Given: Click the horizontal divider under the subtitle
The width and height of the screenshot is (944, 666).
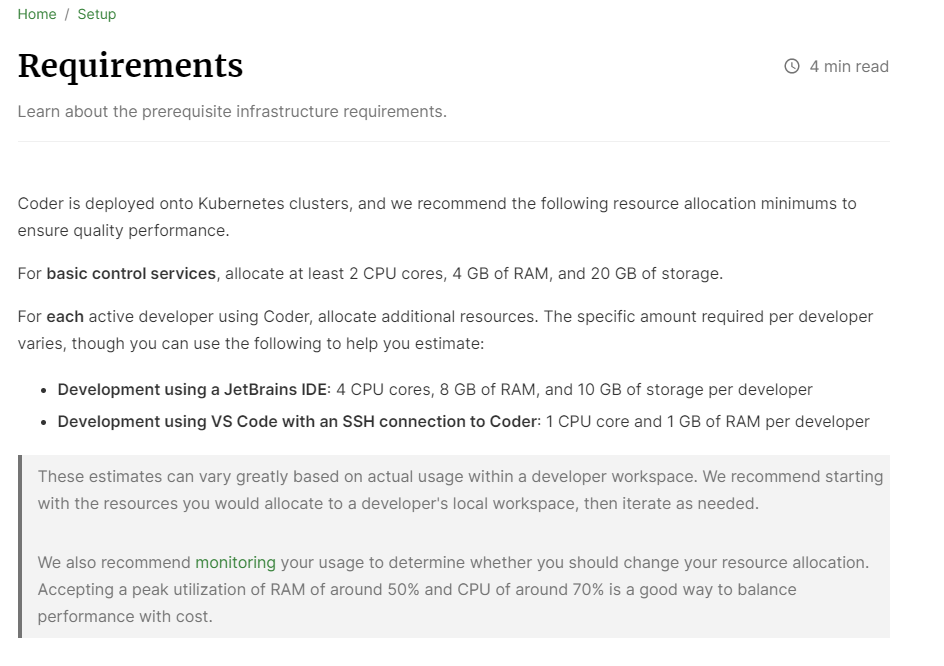Looking at the screenshot, I should pyautogui.click(x=453, y=142).
